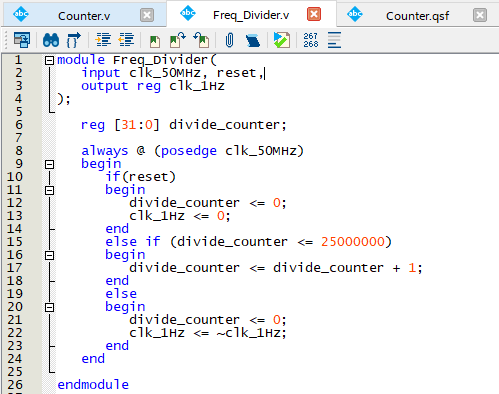Click the 'module' keyword on line 1
Viewport: 499px width, 394px height.
pos(81,60)
